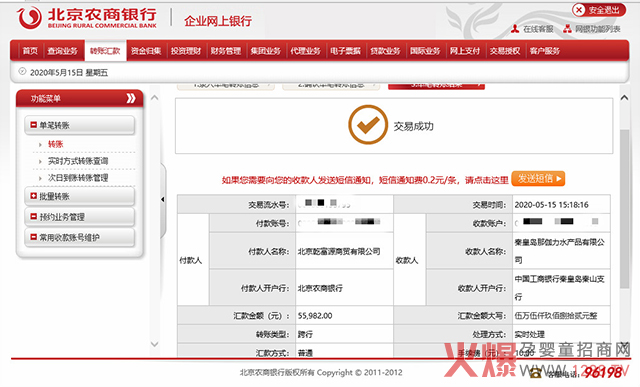Open 在线客服 online customer service
The width and height of the screenshot is (640, 387).
(x=538, y=29)
